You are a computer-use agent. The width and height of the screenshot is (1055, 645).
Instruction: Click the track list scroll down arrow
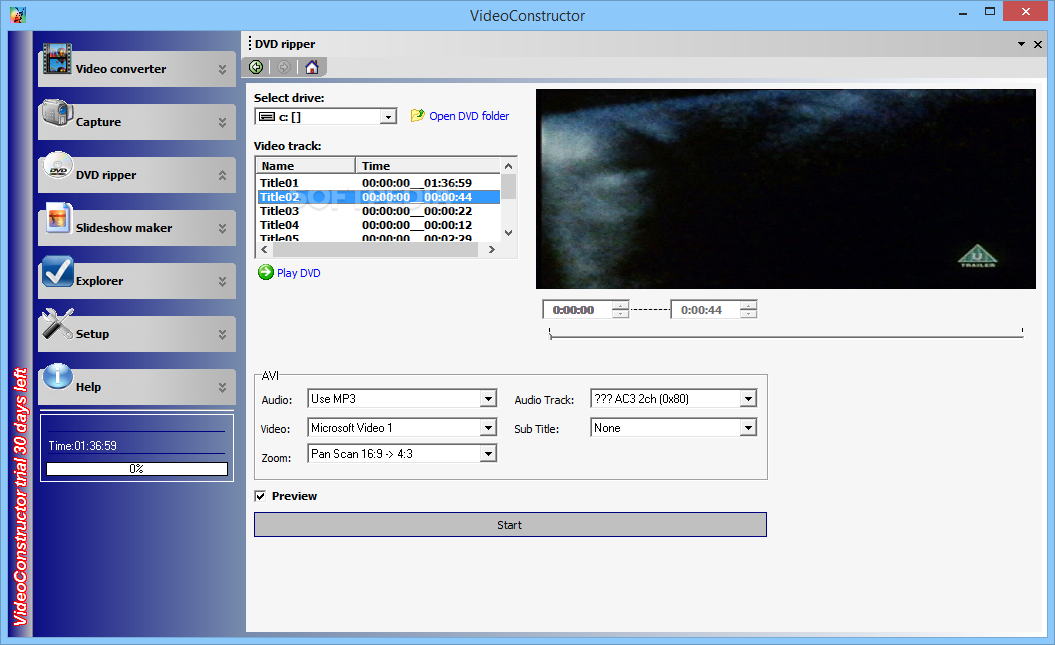pyautogui.click(x=509, y=233)
